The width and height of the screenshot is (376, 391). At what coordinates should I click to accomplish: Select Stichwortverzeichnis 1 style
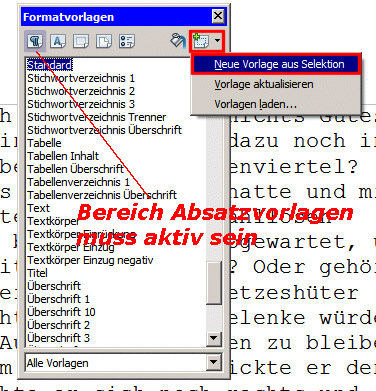pos(81,78)
